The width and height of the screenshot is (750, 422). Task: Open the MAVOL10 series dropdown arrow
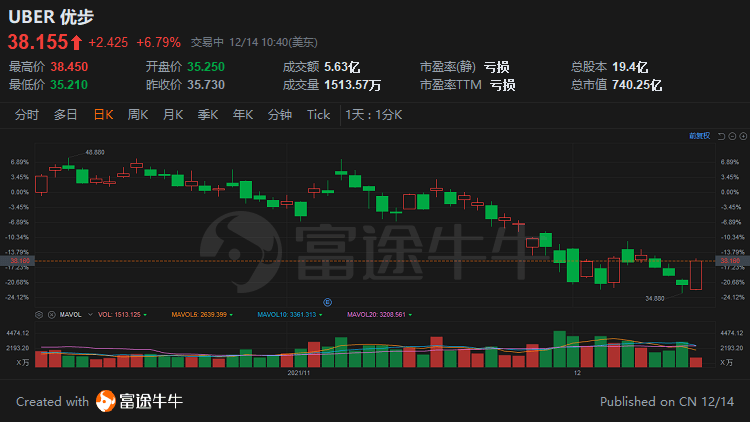click(x=320, y=315)
